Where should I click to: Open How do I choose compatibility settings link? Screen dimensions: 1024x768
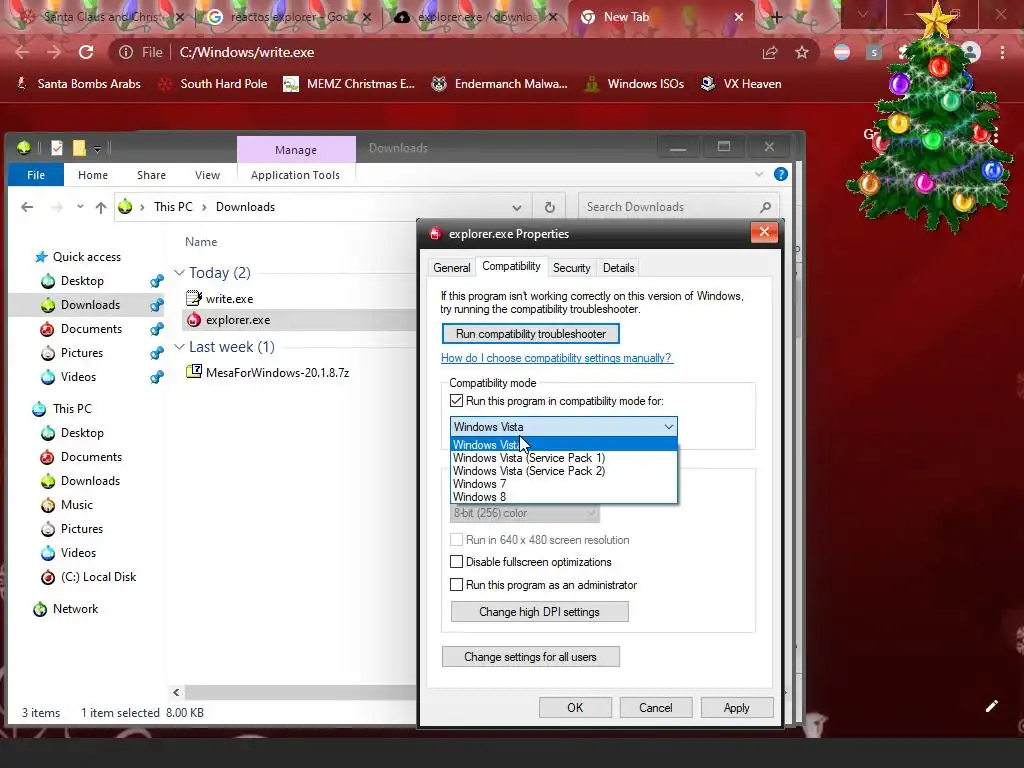(x=556, y=358)
